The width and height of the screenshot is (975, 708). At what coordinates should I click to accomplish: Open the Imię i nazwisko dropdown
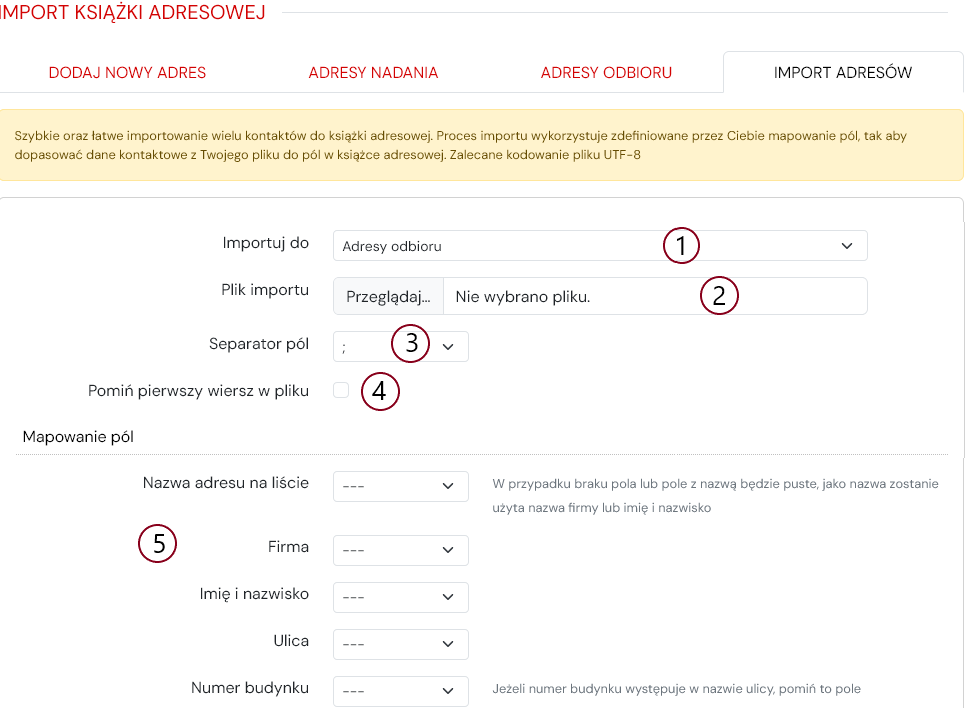400,597
